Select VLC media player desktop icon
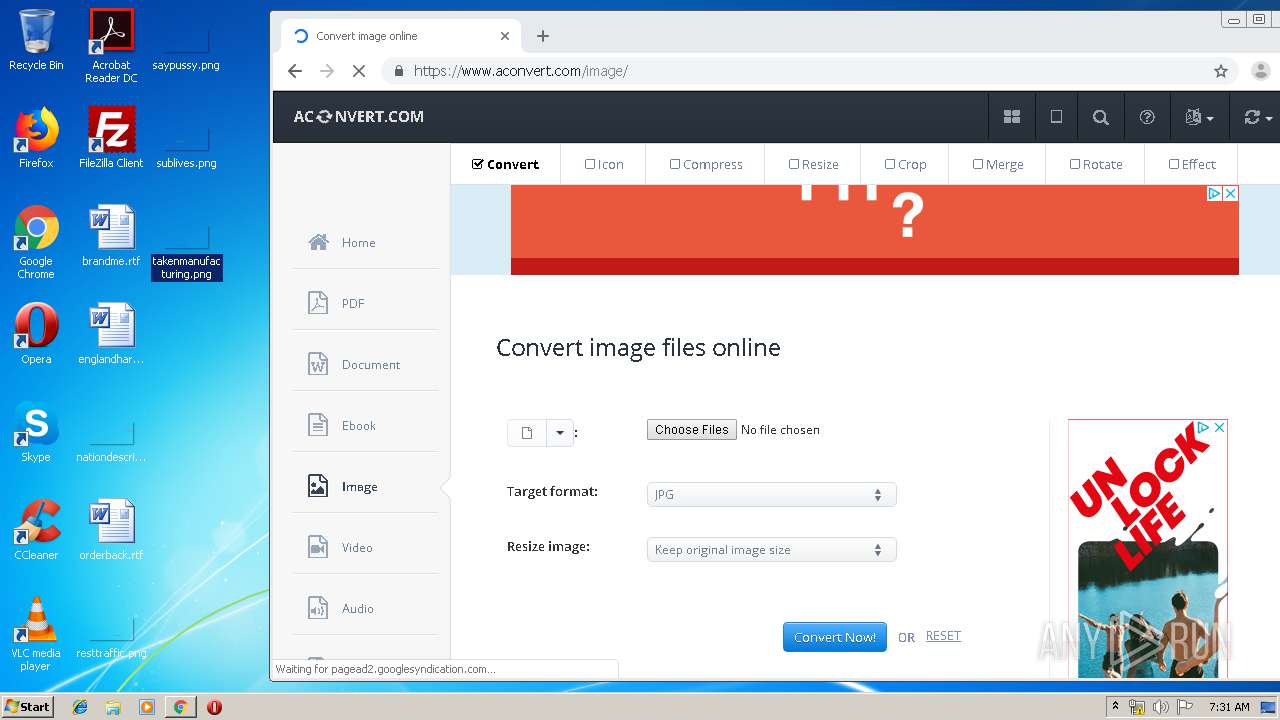The image size is (1280, 720). [36, 634]
